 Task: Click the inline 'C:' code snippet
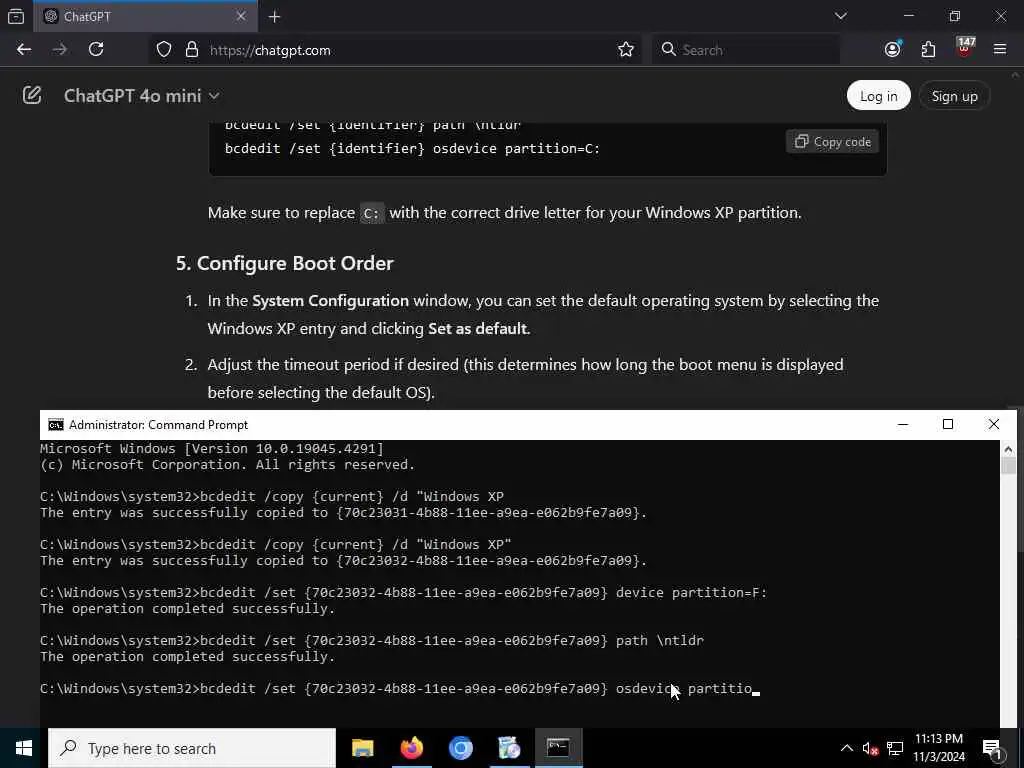(x=372, y=214)
